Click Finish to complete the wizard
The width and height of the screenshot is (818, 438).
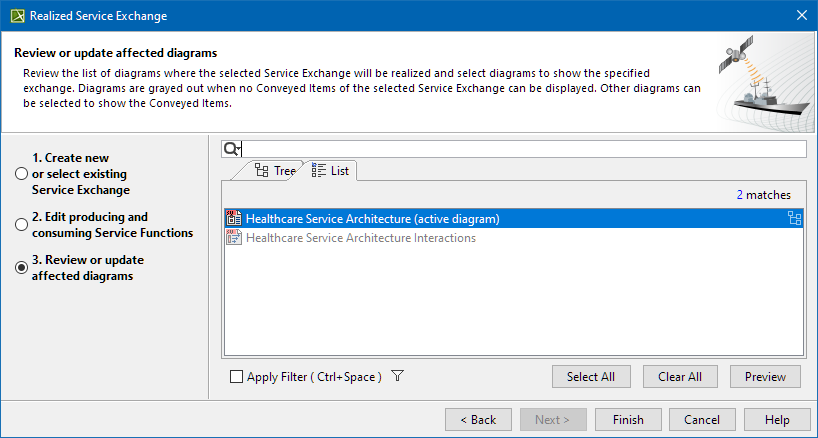tap(628, 419)
